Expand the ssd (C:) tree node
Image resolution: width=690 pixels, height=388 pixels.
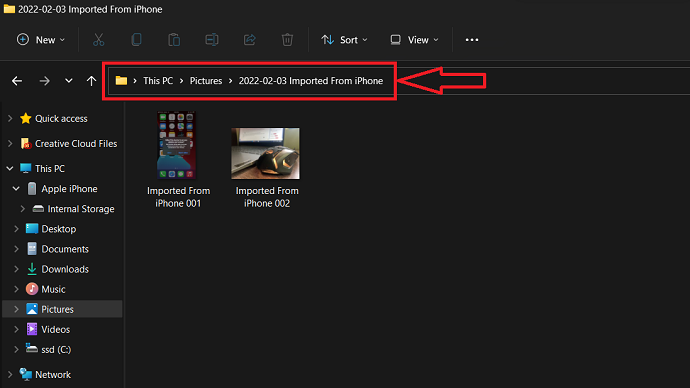coord(16,349)
